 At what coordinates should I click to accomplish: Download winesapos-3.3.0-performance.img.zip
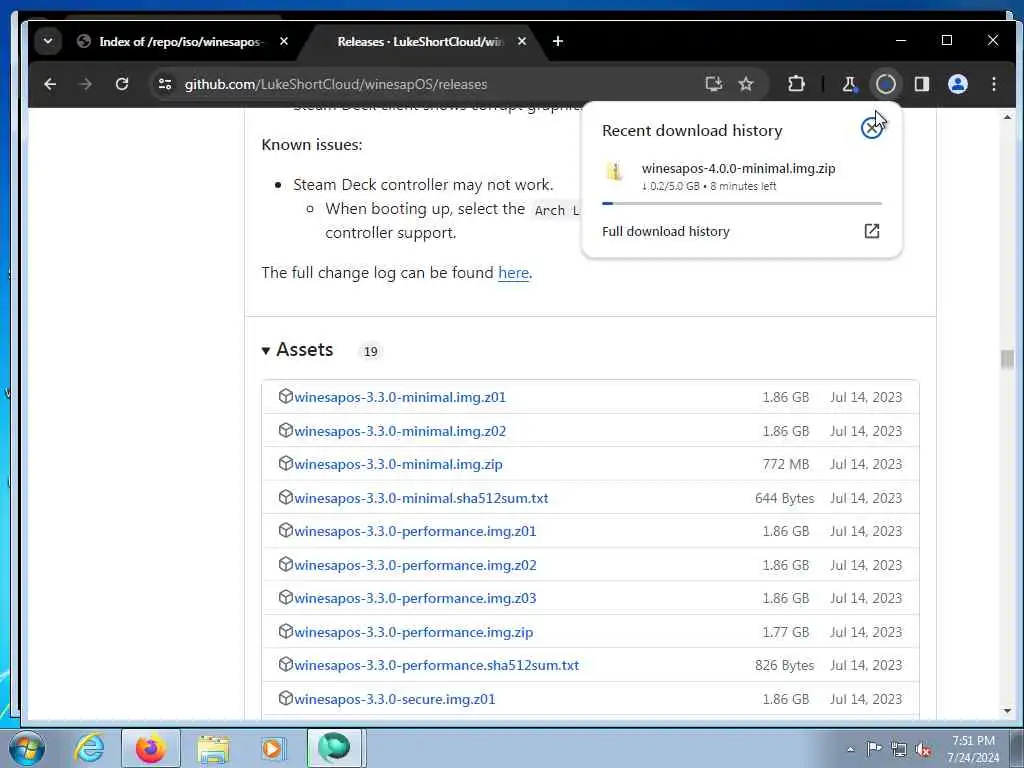click(413, 632)
